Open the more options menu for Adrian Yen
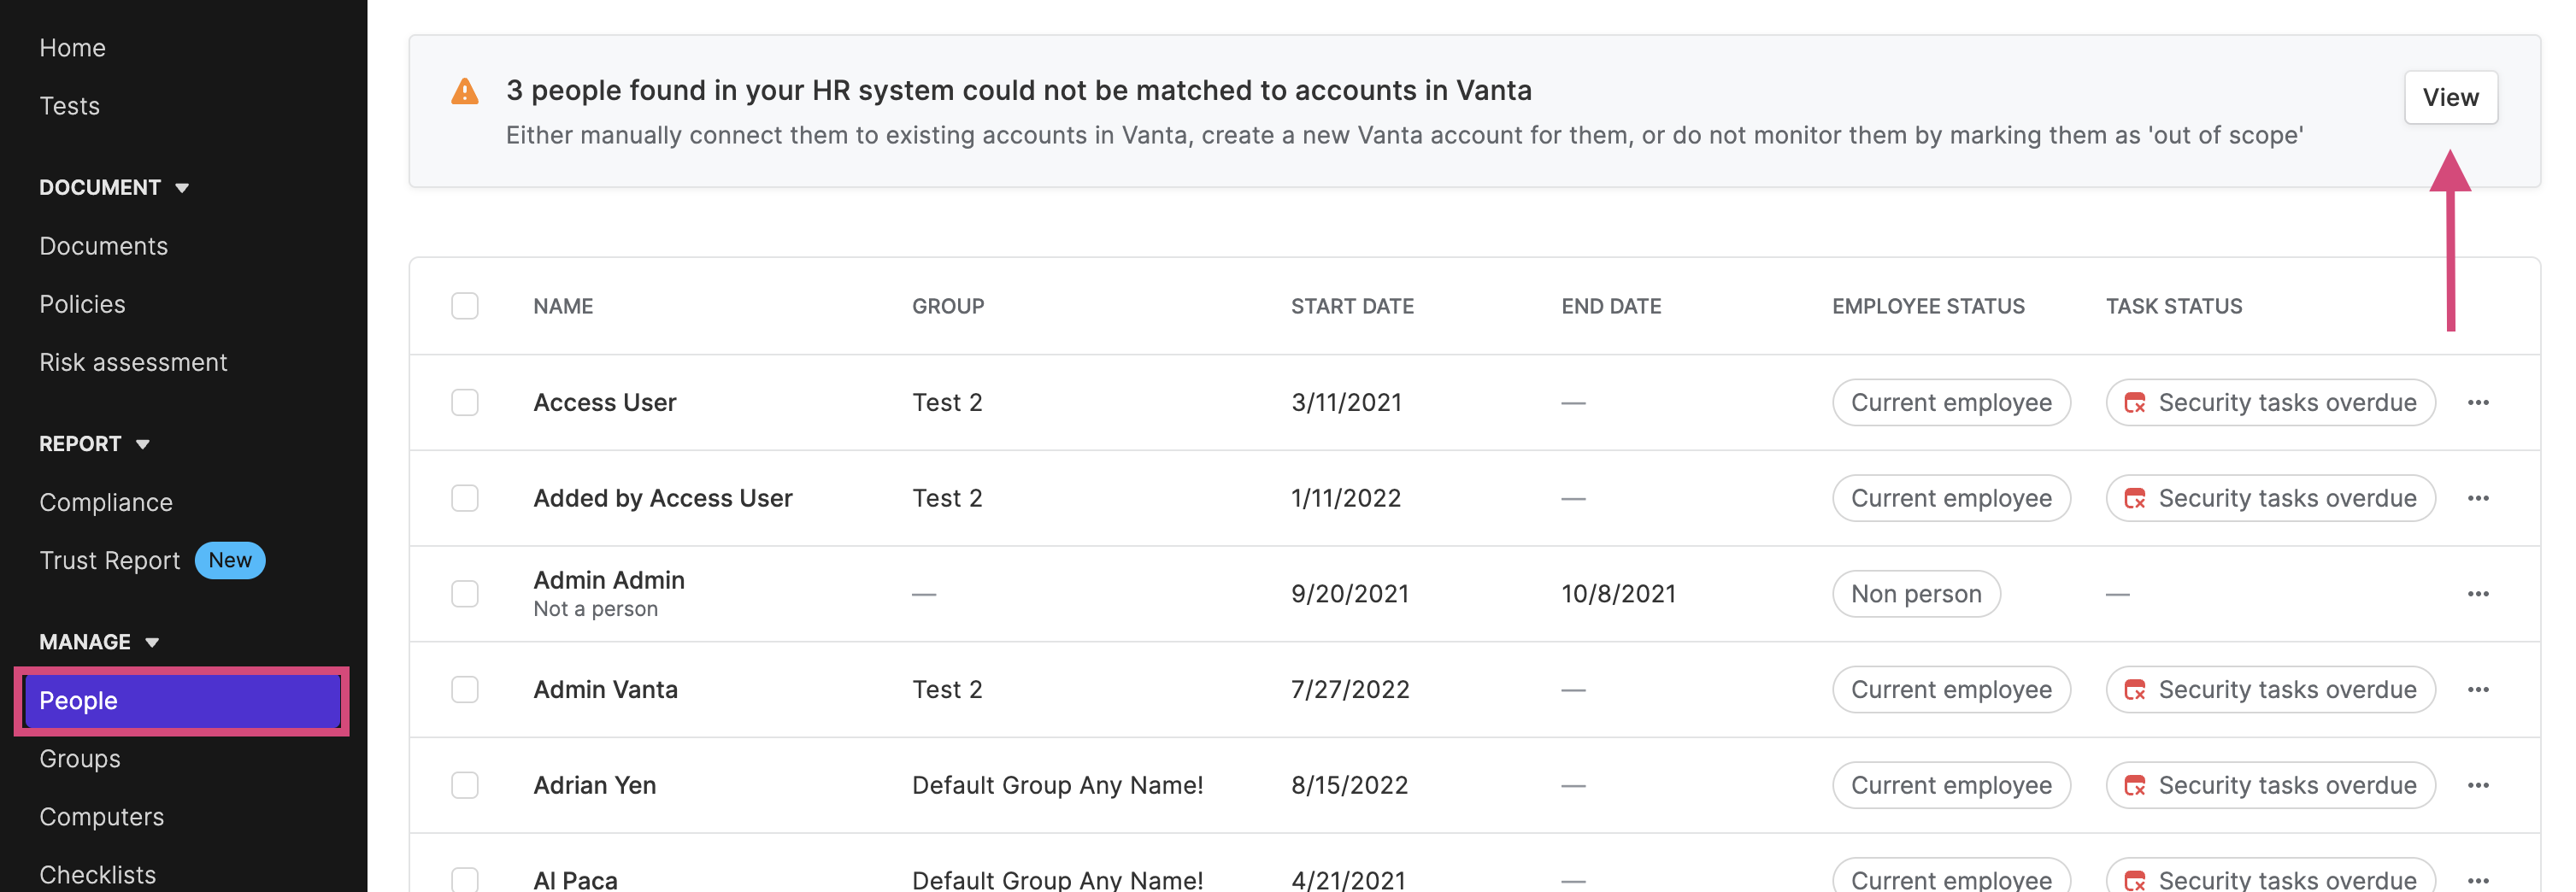The width and height of the screenshot is (2576, 892). (x=2477, y=786)
